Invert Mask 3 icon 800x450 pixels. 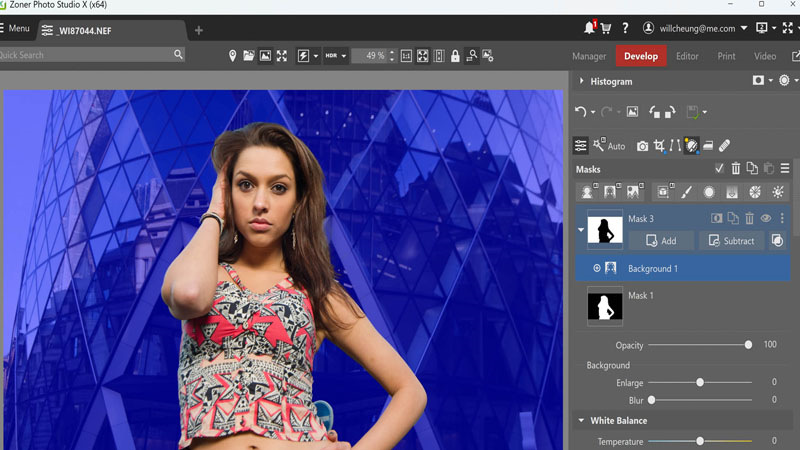click(x=716, y=218)
